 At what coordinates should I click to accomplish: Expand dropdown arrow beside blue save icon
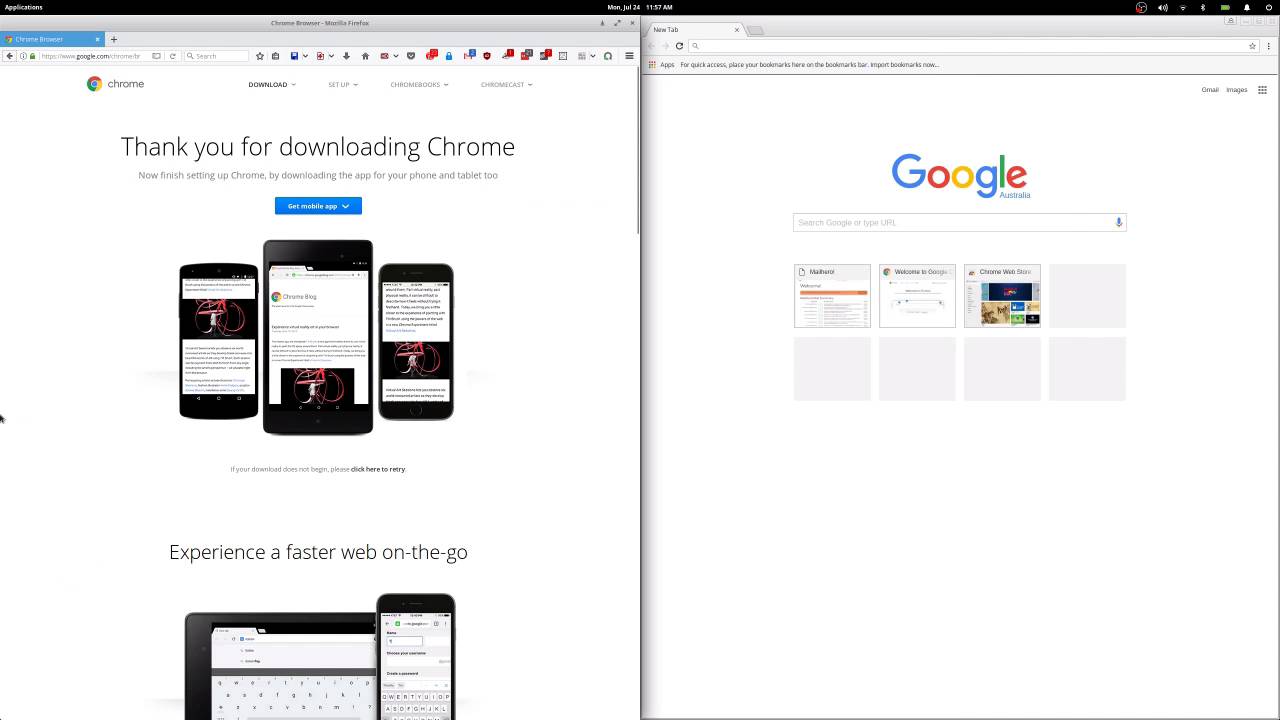[305, 56]
